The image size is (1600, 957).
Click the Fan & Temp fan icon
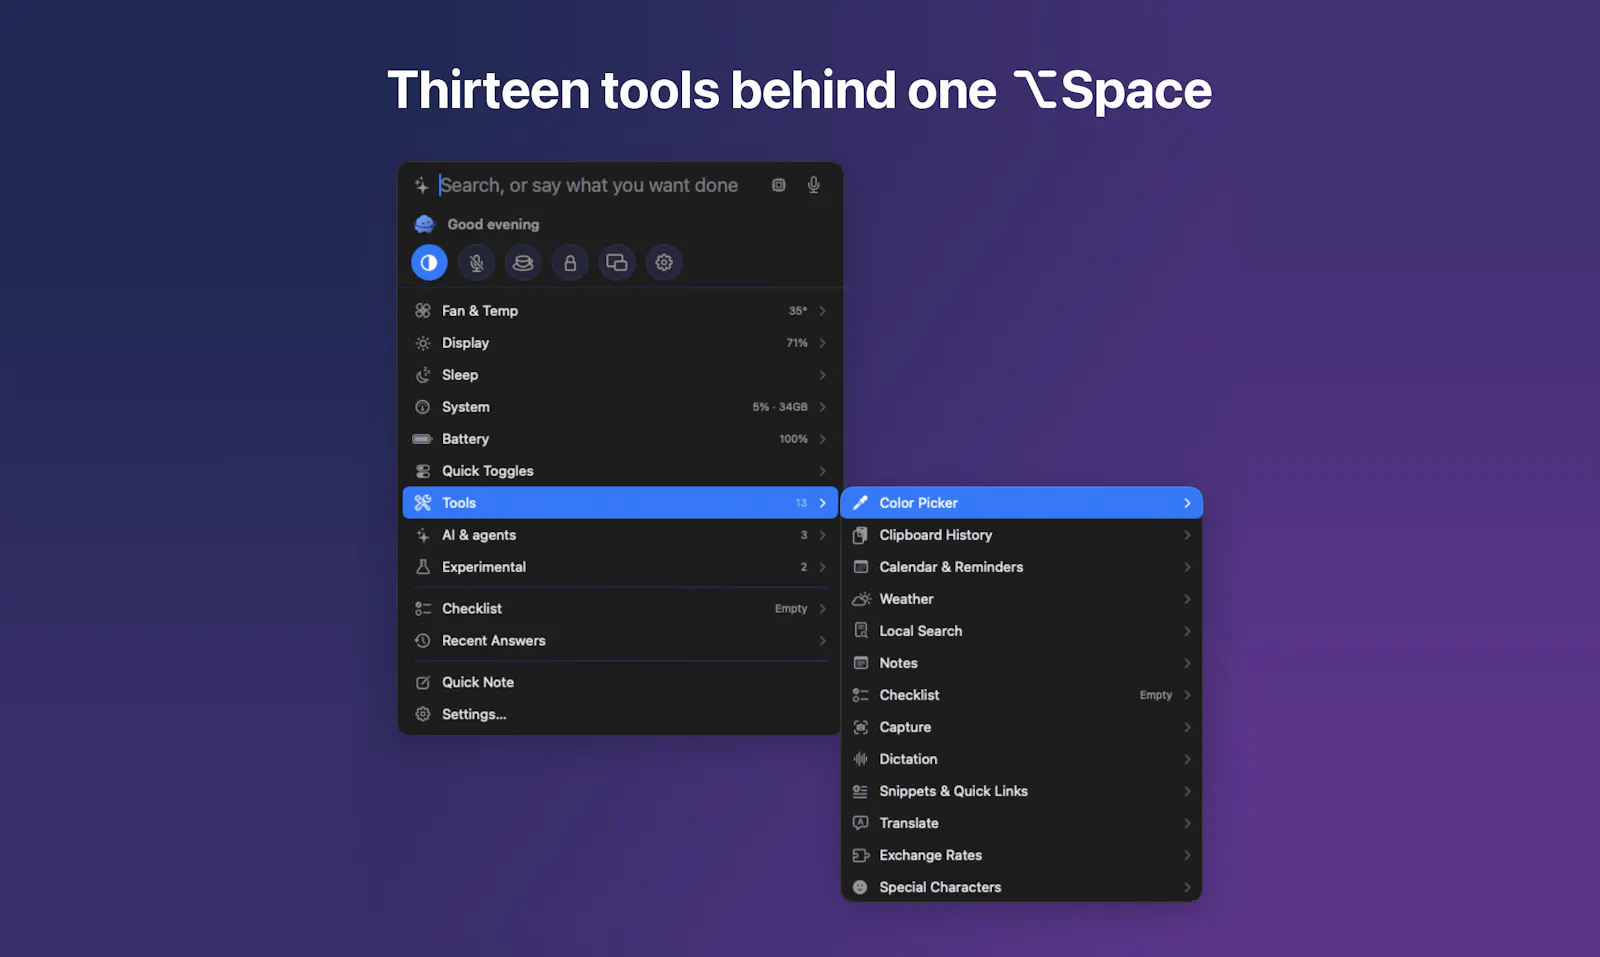[423, 311]
